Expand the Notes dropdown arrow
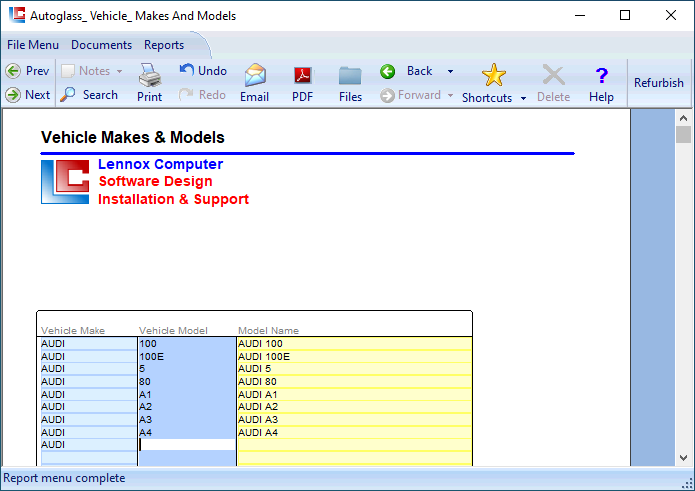The image size is (695, 491). pos(120,72)
